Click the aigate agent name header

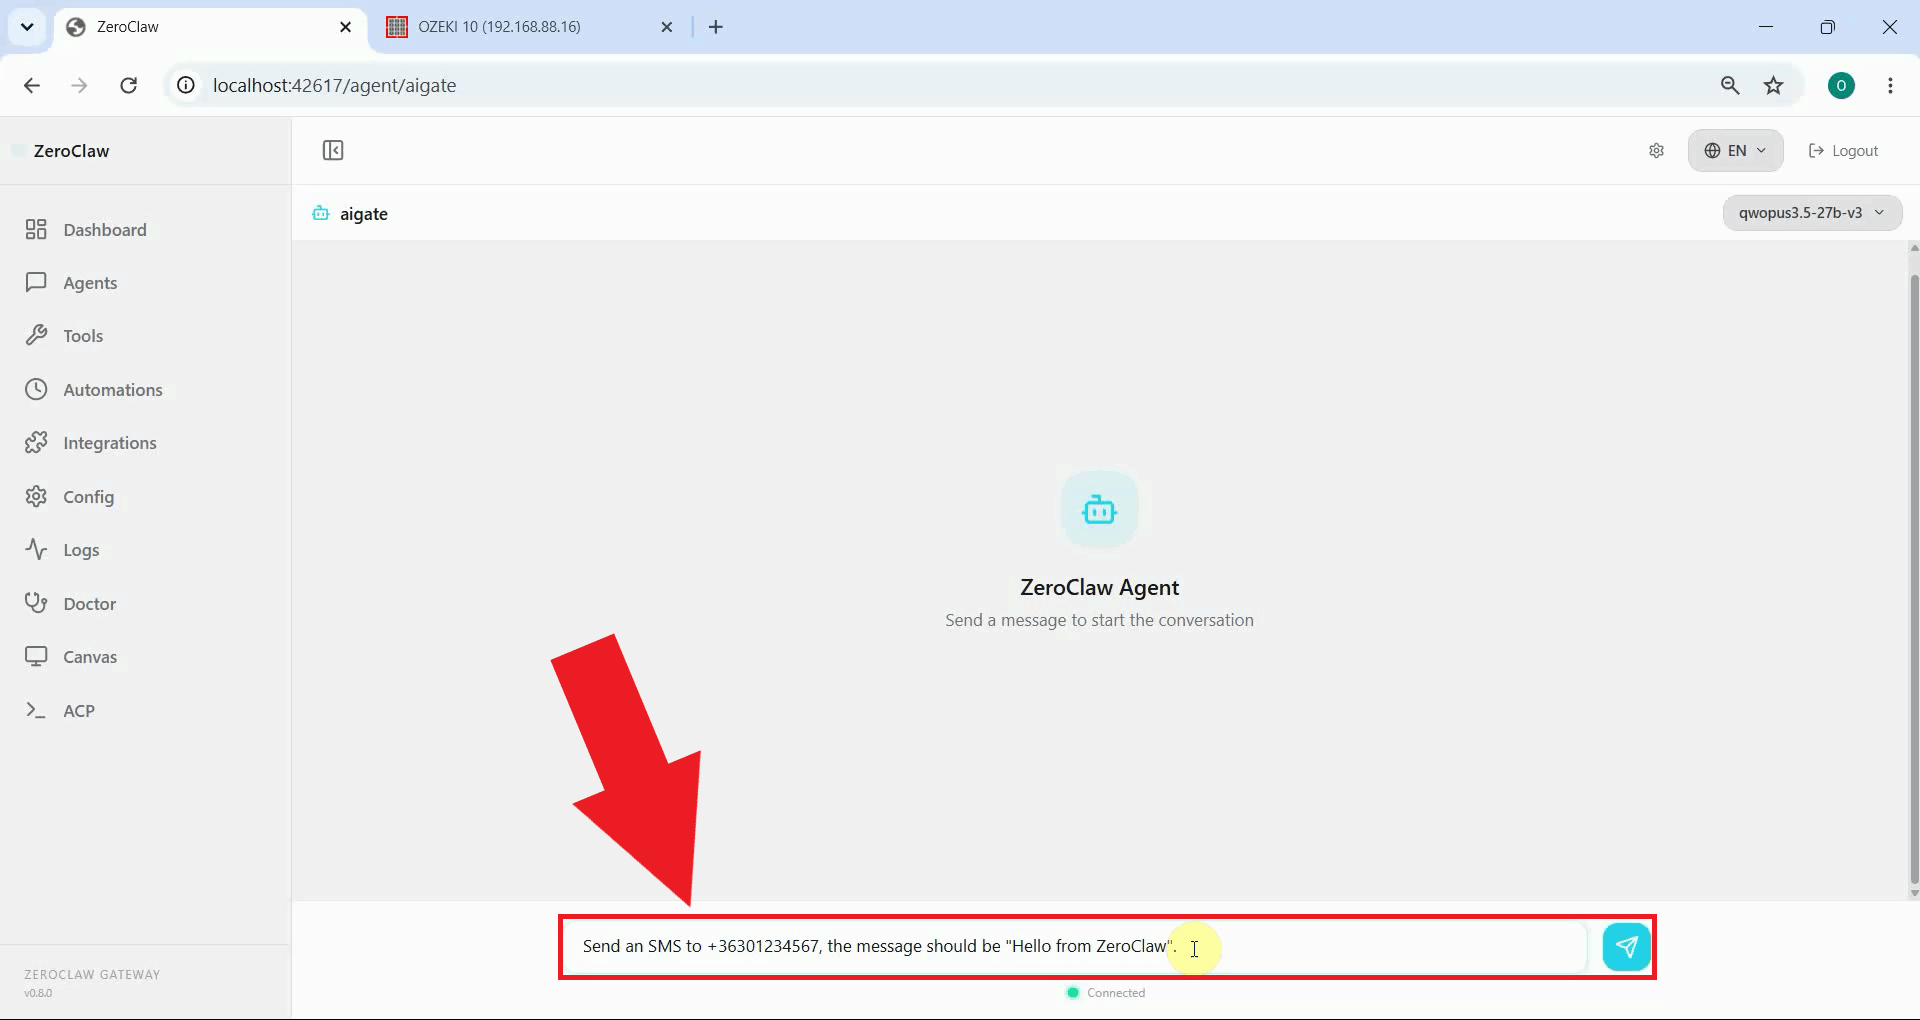(x=364, y=214)
